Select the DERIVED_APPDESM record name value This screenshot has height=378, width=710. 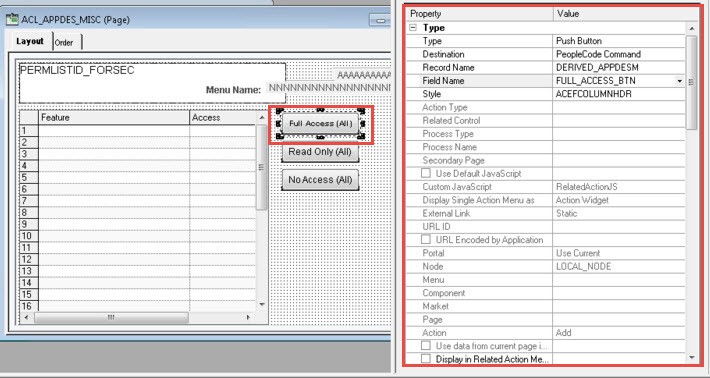597,67
